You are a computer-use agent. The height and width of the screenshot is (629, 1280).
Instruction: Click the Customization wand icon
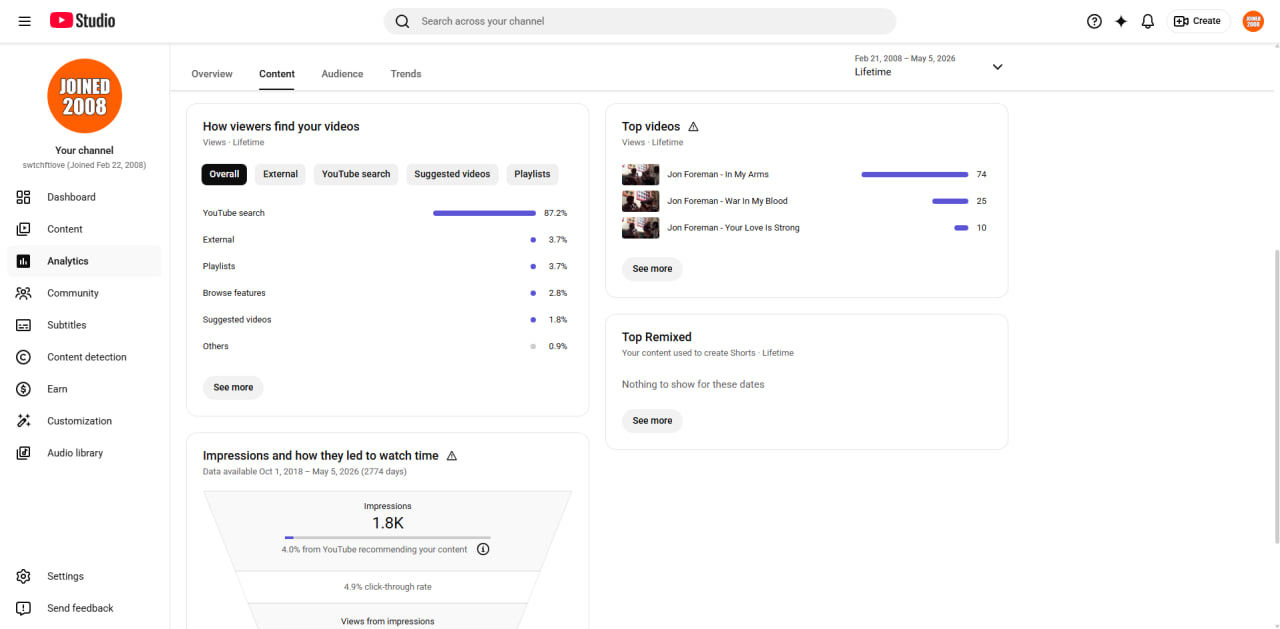(24, 421)
